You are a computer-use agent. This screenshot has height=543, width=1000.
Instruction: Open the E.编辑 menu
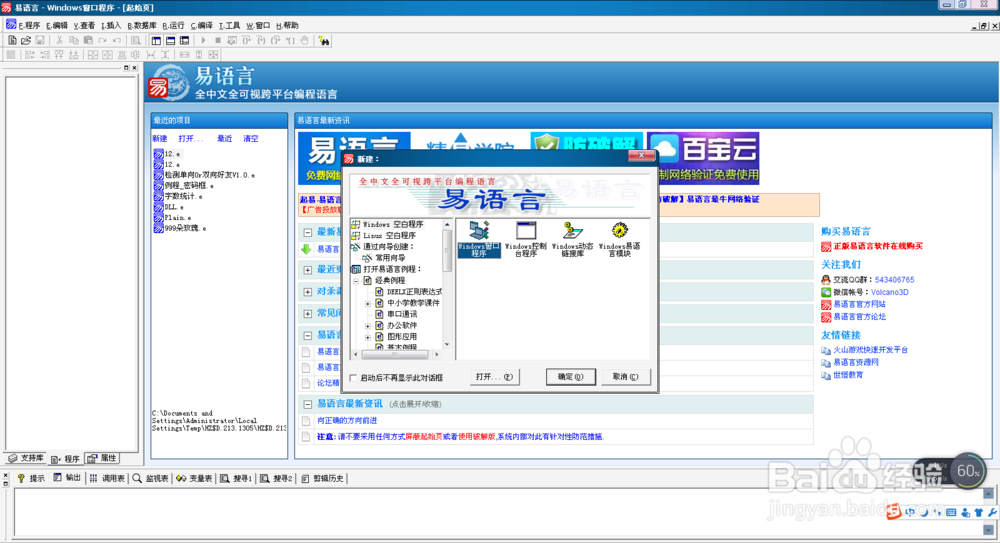coord(57,26)
